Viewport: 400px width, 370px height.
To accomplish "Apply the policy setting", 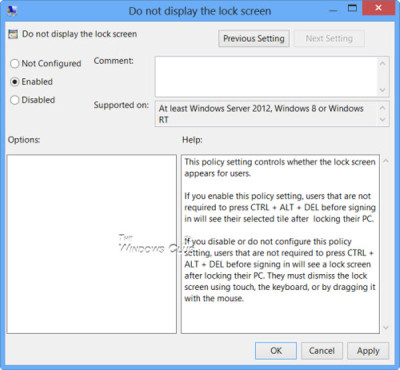I will (368, 351).
